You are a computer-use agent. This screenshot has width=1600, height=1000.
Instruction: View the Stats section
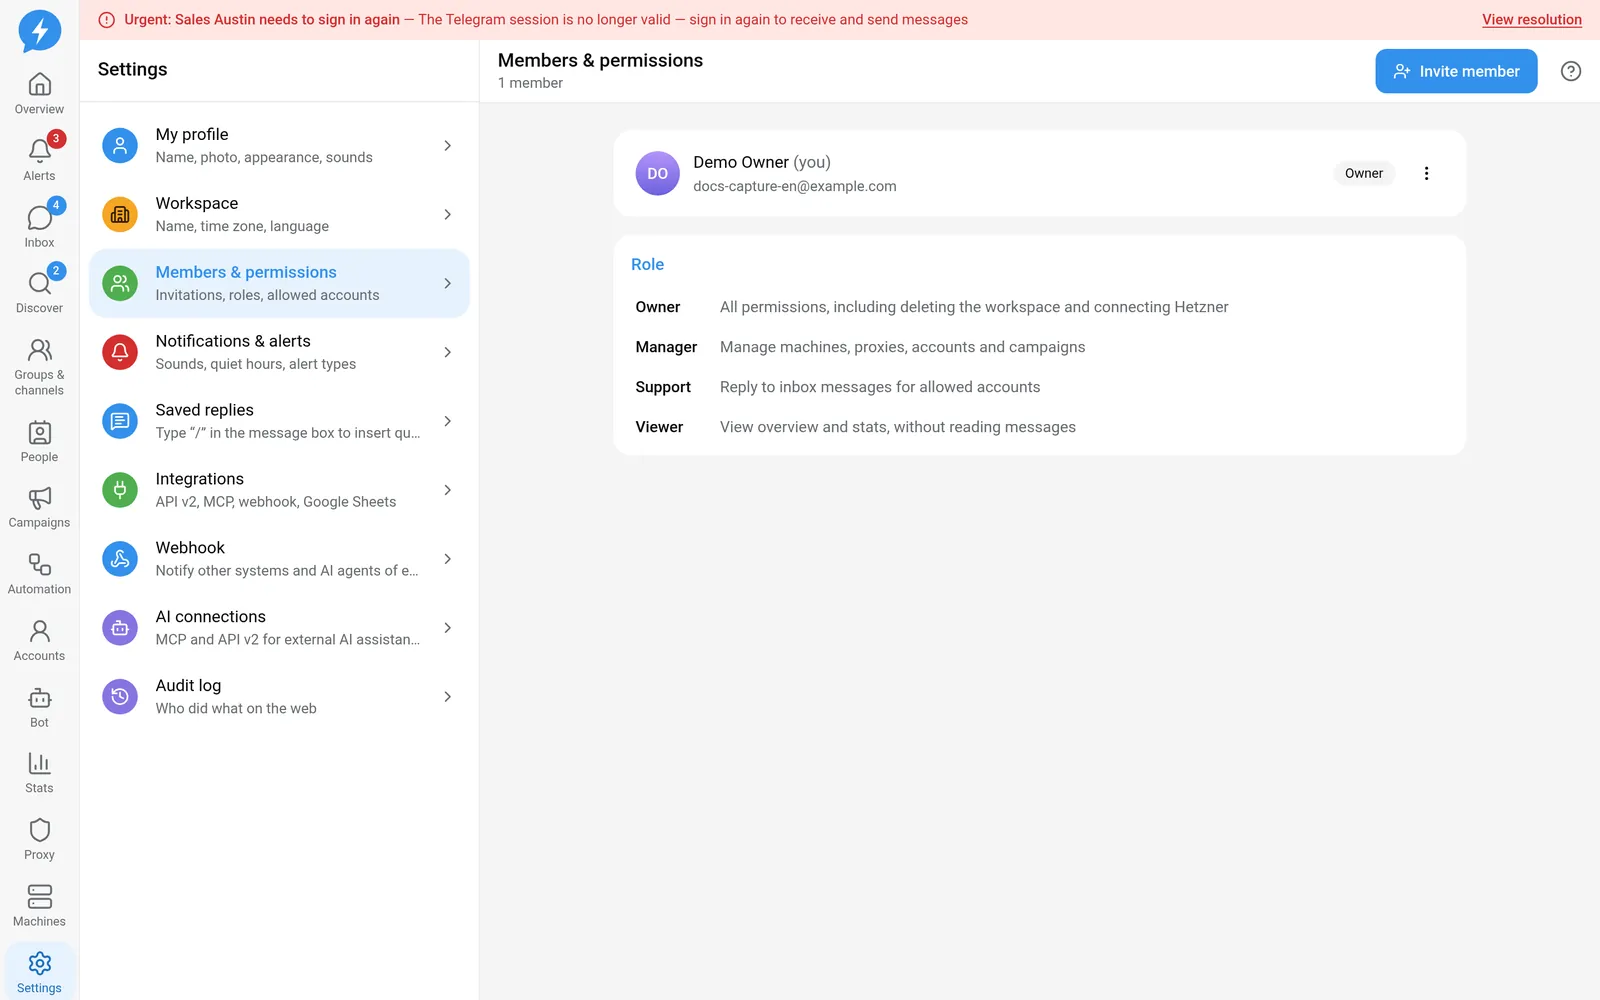(39, 774)
